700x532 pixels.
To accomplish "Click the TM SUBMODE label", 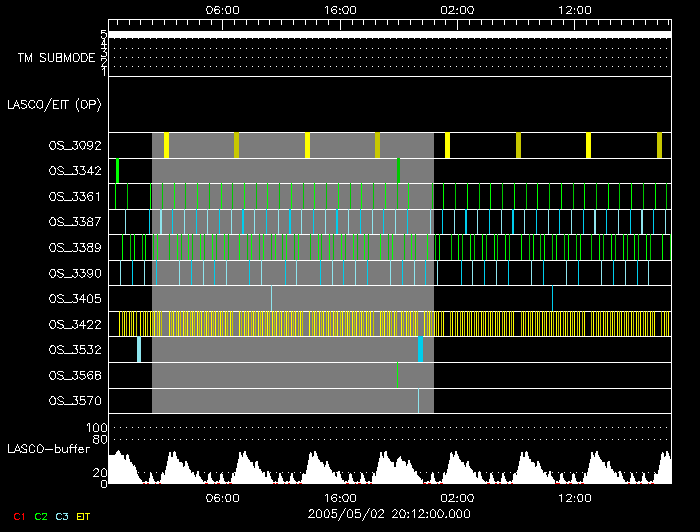I will coord(56,58).
